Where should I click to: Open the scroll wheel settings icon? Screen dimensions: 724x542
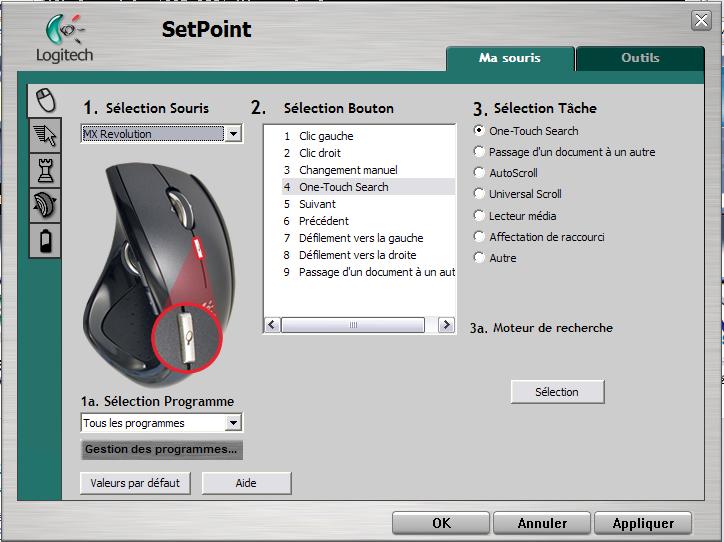tap(45, 205)
